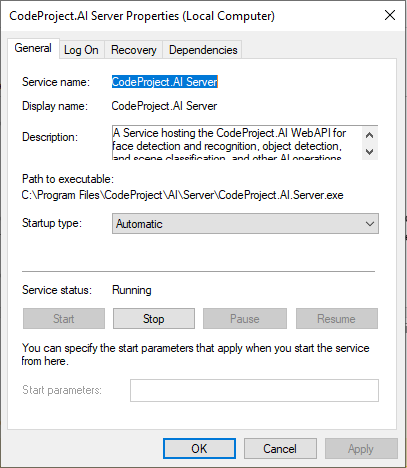Close the properties window with X
This screenshot has width=407, height=468.
coord(390,15)
